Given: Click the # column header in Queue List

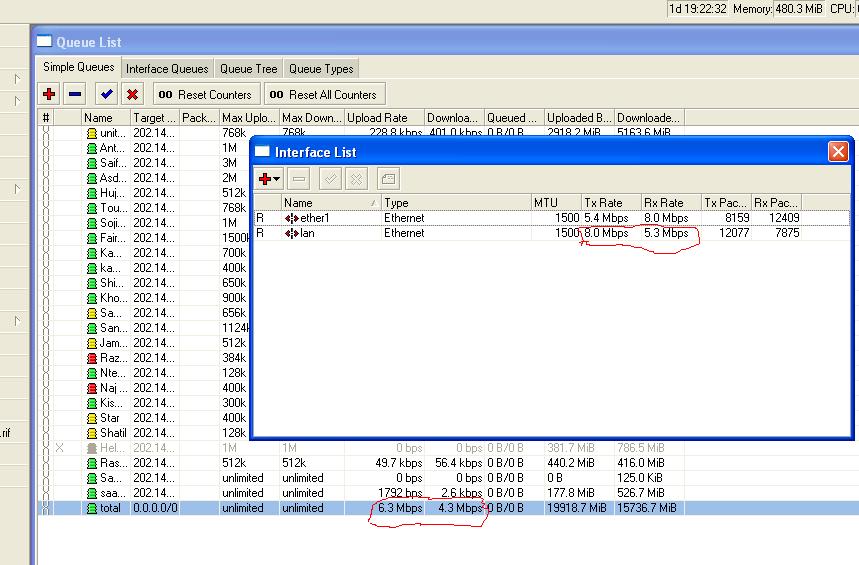Looking at the screenshot, I should click(46, 118).
